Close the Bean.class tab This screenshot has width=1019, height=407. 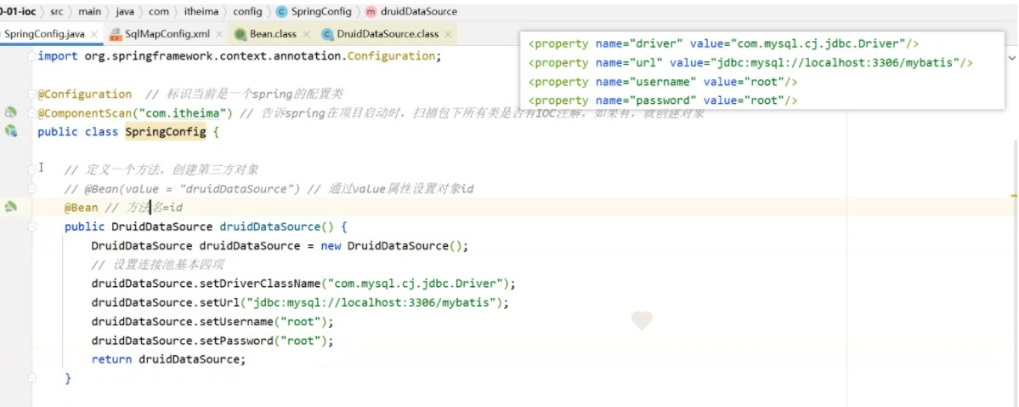point(305,34)
